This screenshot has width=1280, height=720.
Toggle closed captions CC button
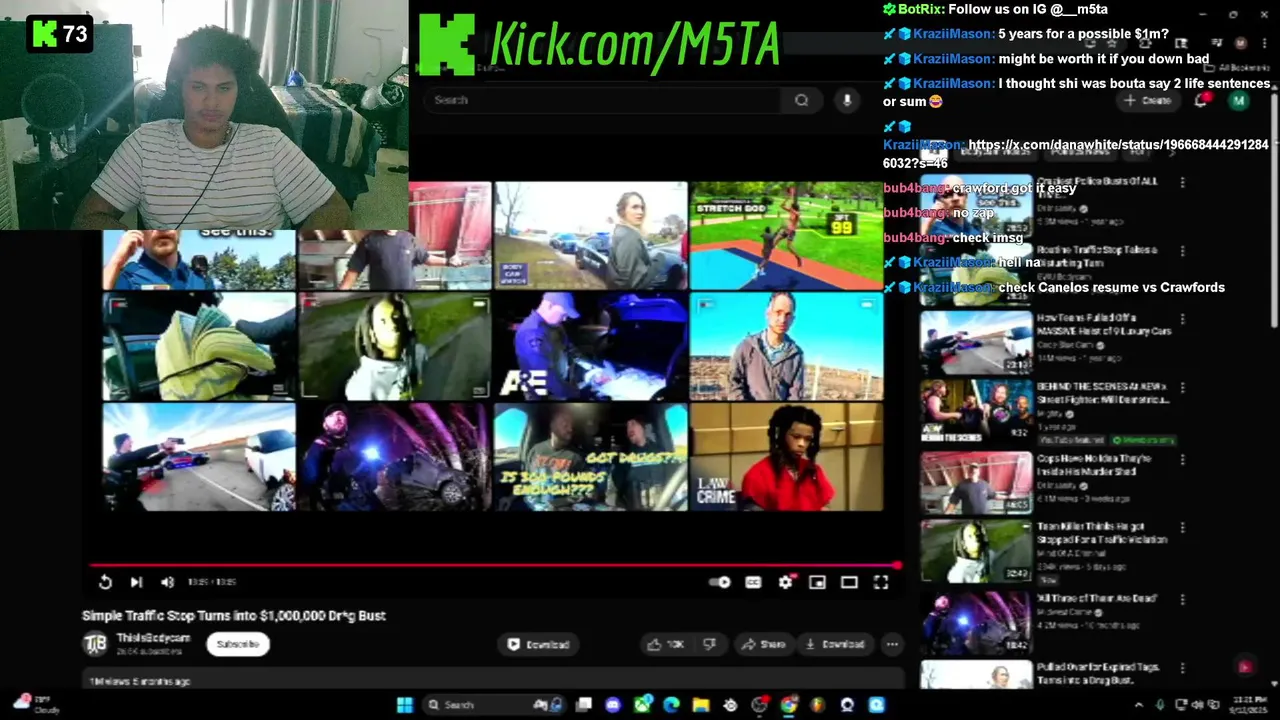pyautogui.click(x=753, y=582)
